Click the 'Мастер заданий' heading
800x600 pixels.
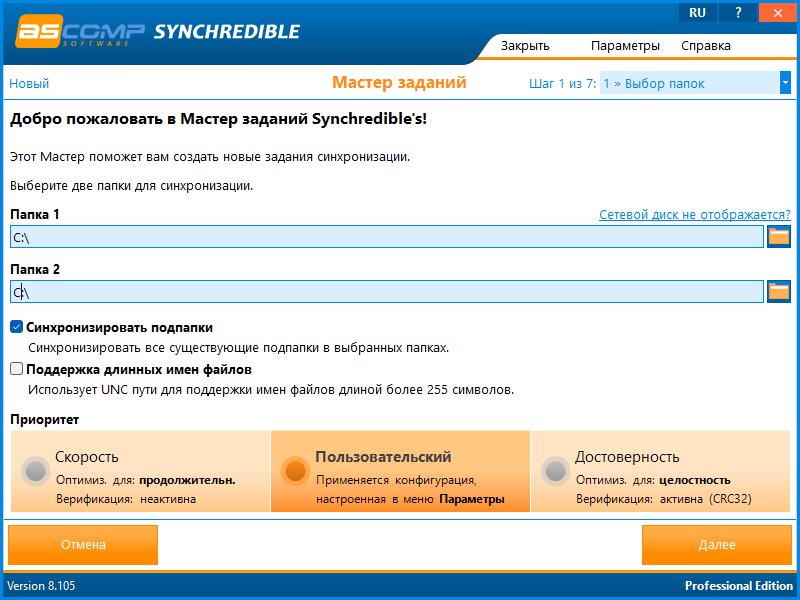[399, 82]
